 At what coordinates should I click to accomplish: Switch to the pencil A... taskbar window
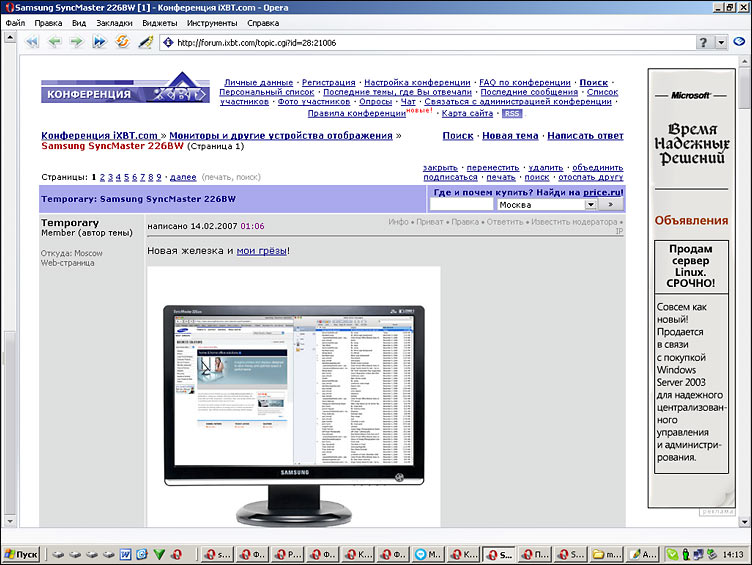642,554
